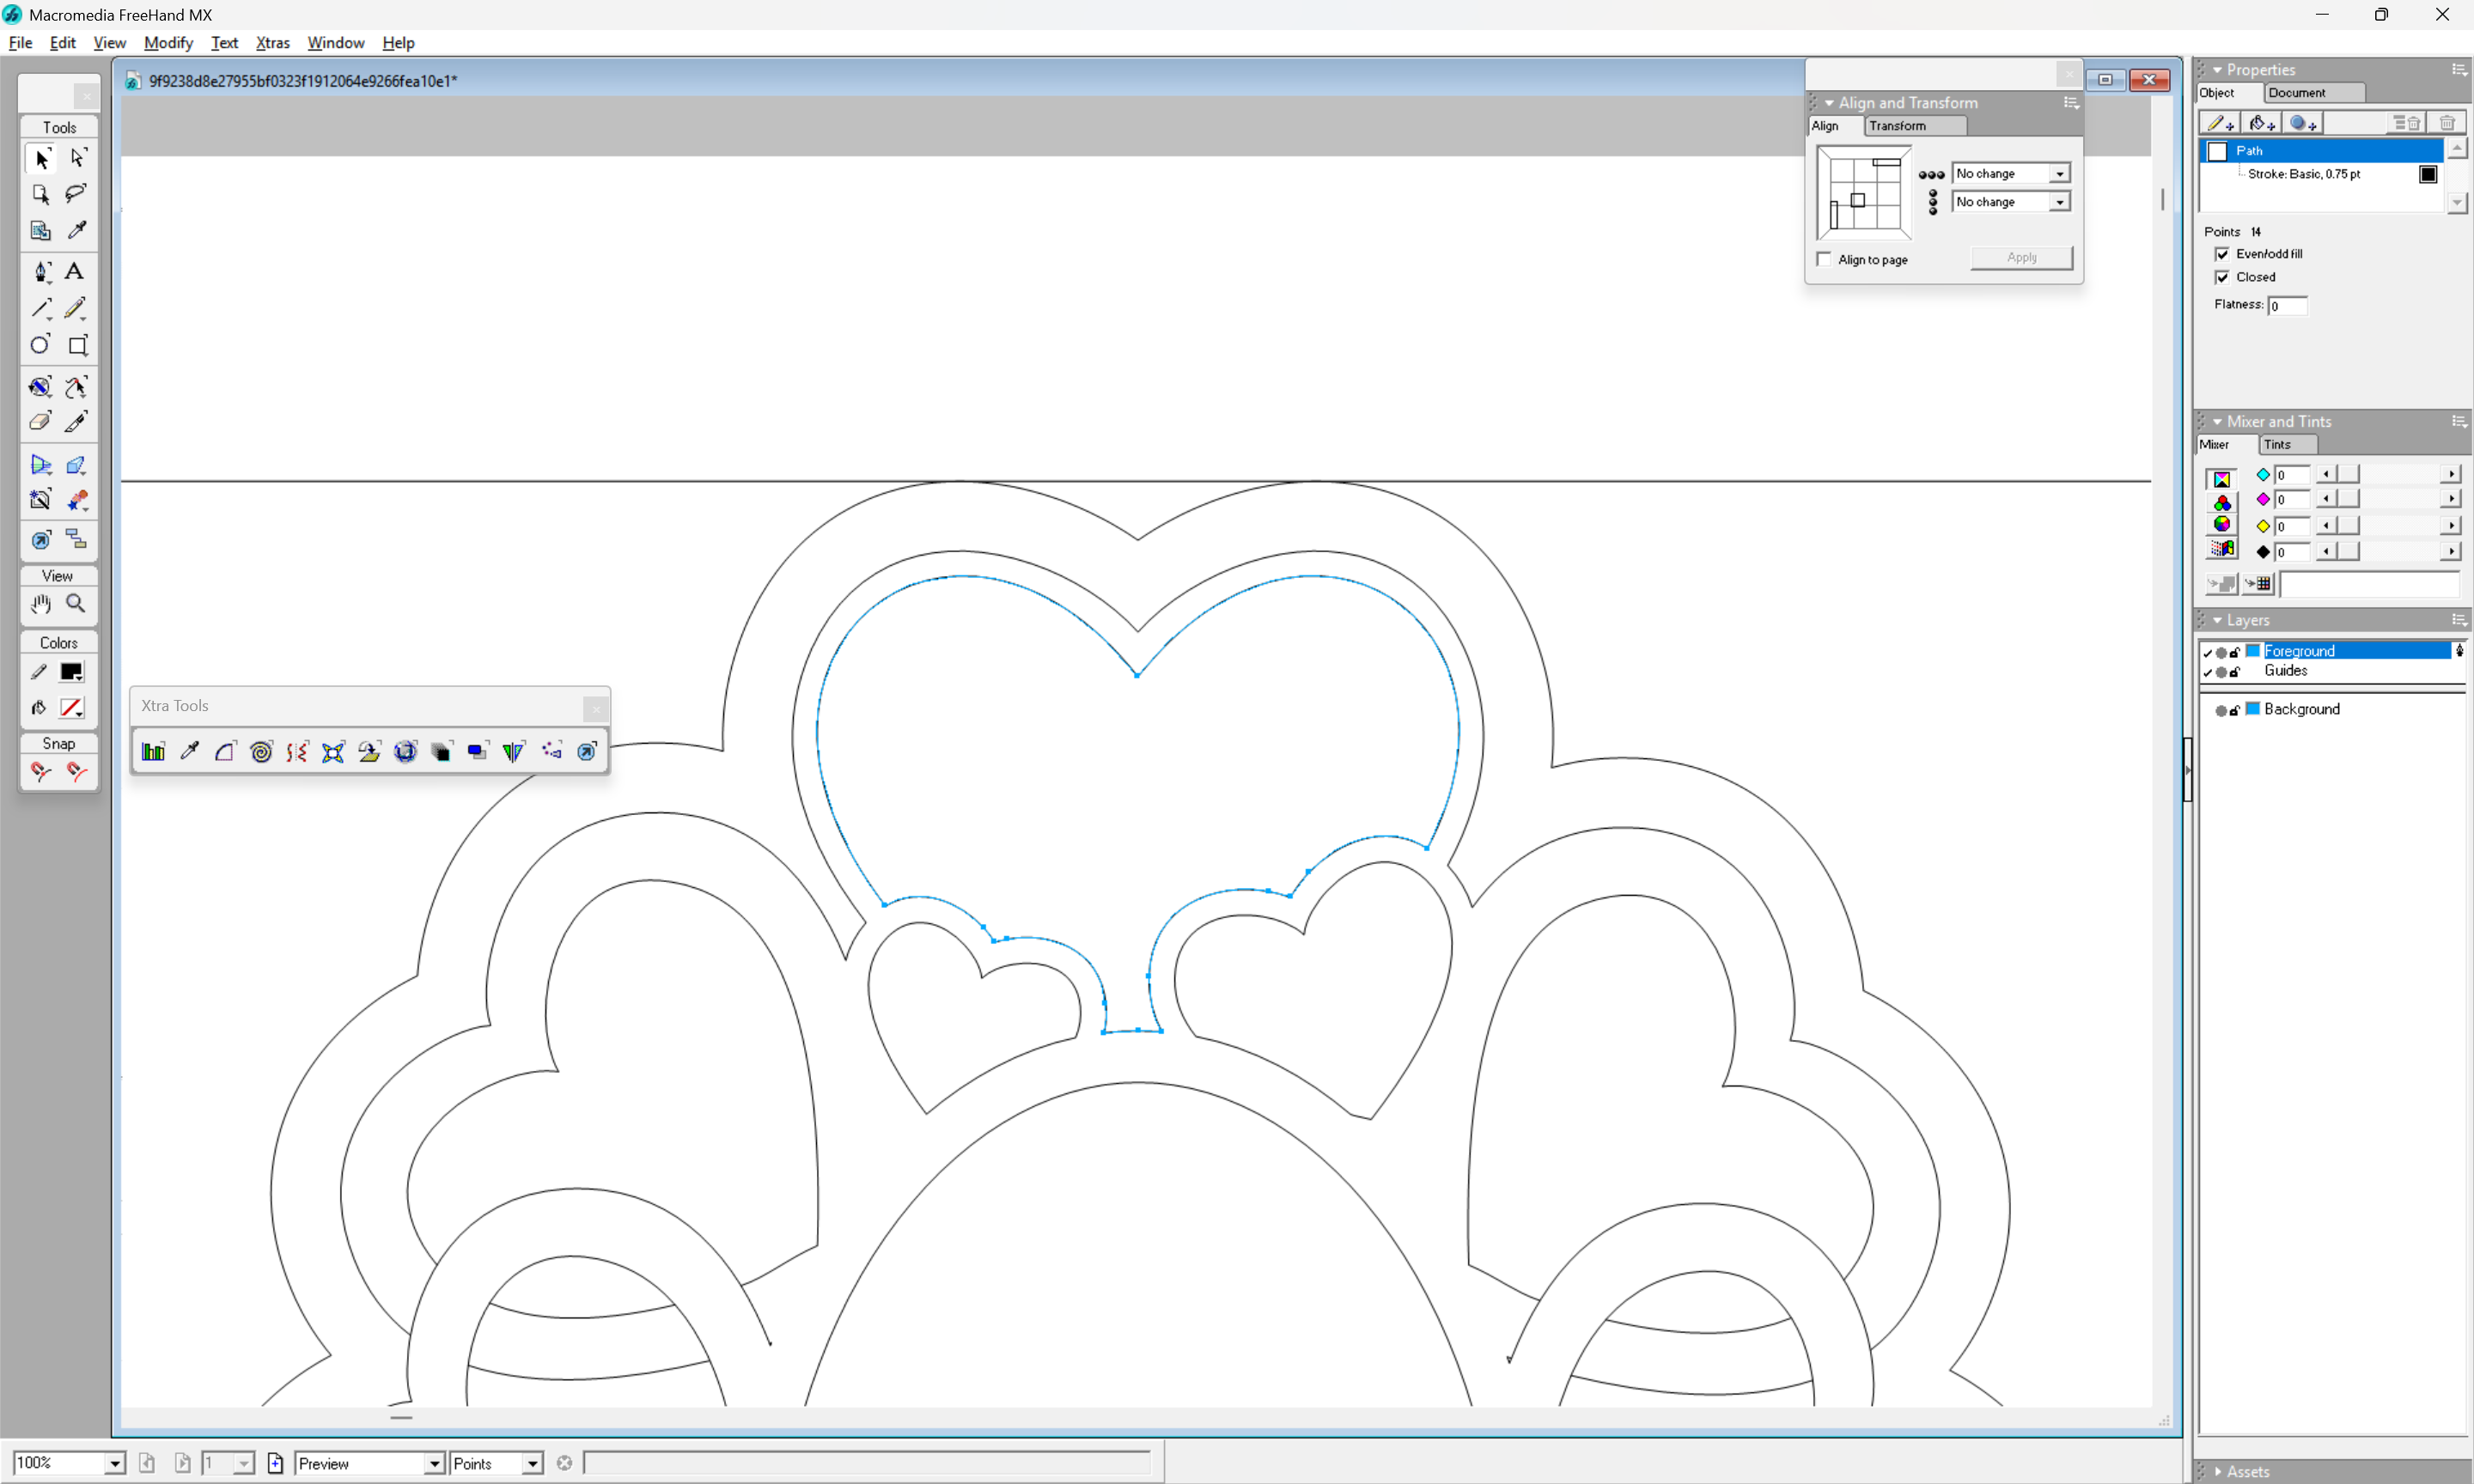This screenshot has height=1484, width=2474.
Task: Select the Hand tool
Action: [41, 603]
